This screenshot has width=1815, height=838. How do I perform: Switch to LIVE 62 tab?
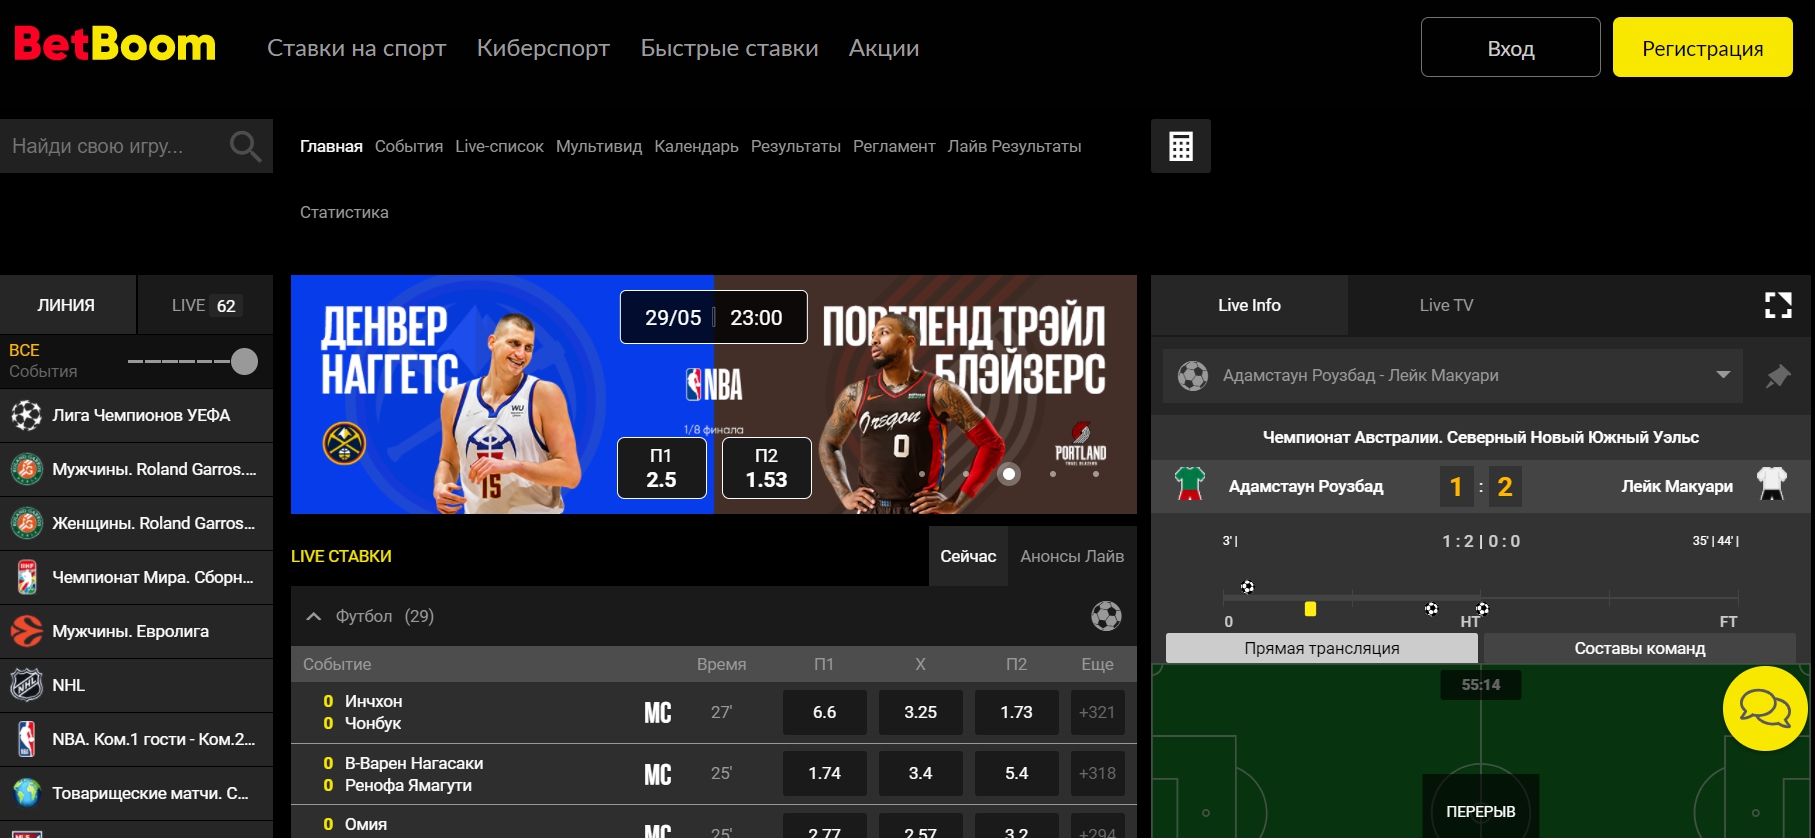pyautogui.click(x=205, y=305)
